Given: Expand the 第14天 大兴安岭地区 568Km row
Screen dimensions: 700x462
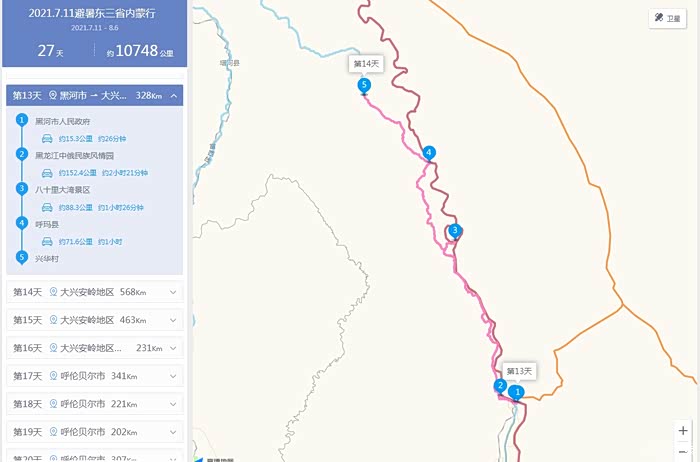Looking at the screenshot, I should pos(95,292).
